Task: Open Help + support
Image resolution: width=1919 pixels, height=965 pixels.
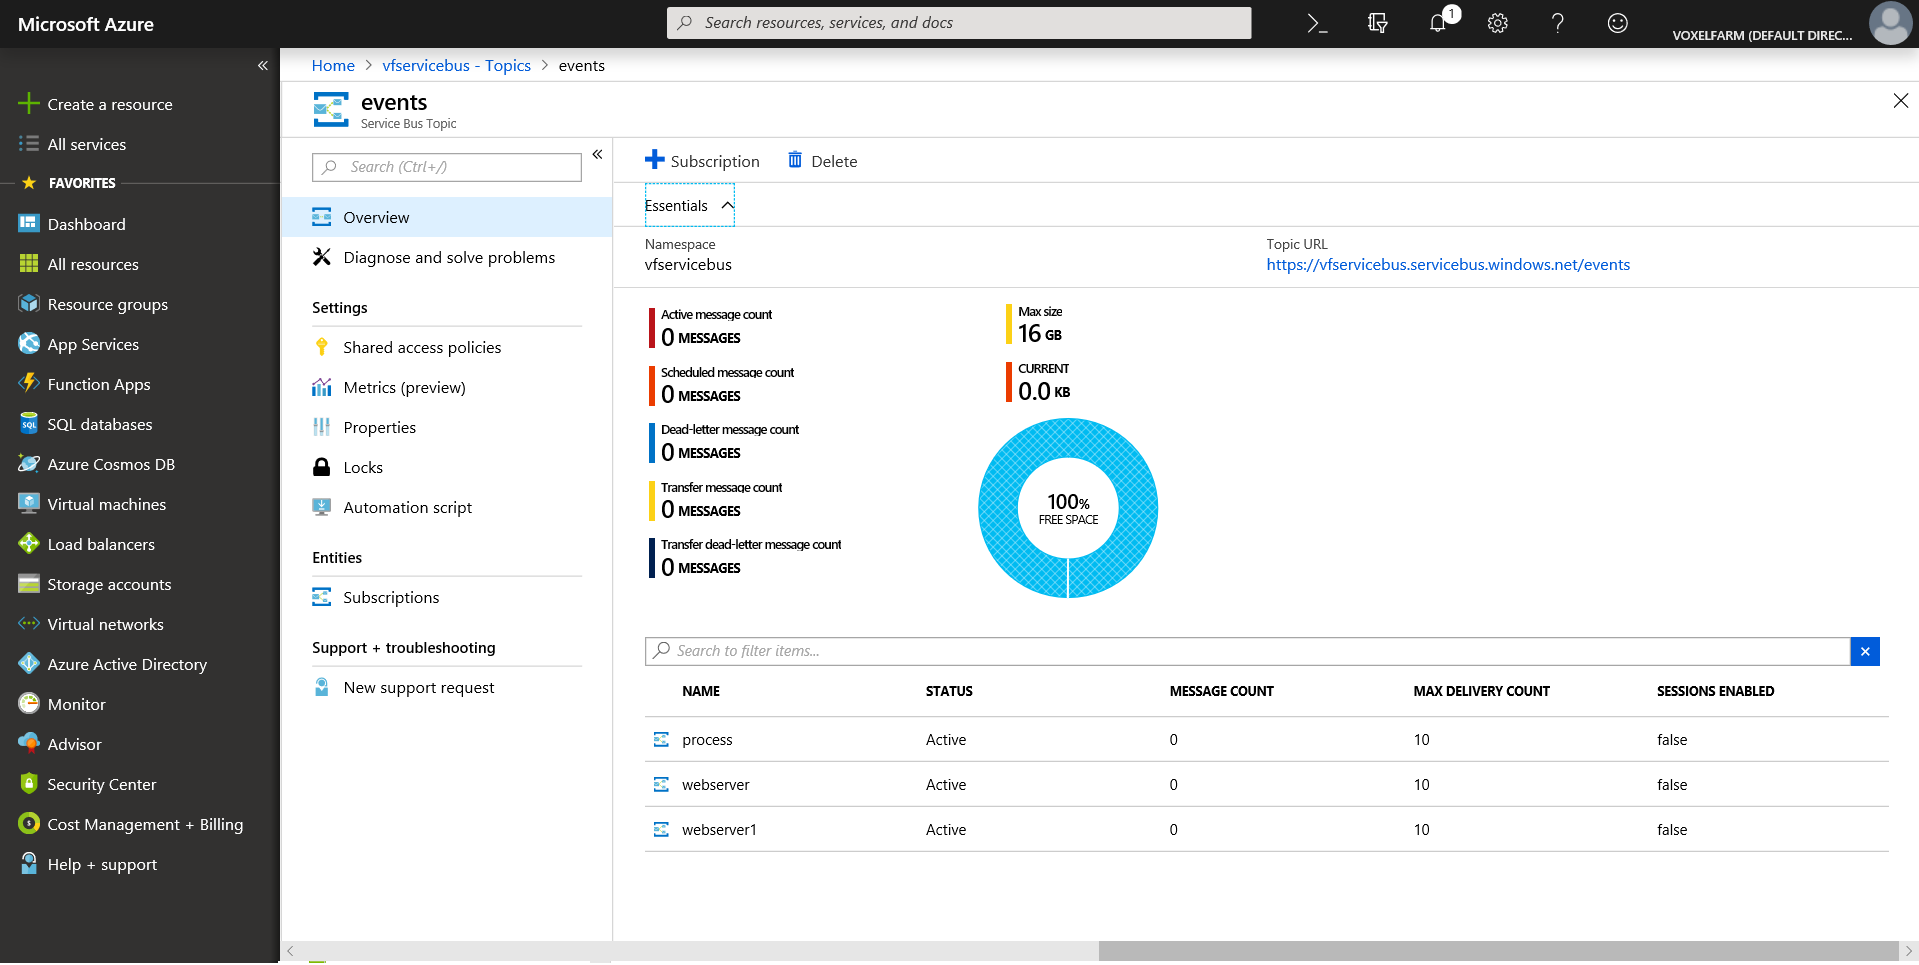Action: 102,864
